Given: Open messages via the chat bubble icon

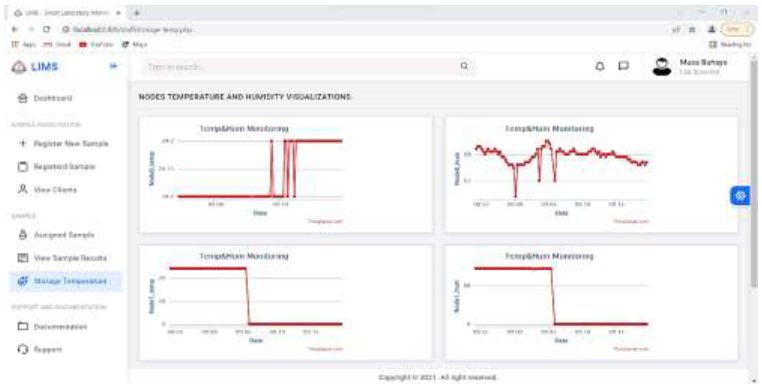Looking at the screenshot, I should (x=623, y=66).
